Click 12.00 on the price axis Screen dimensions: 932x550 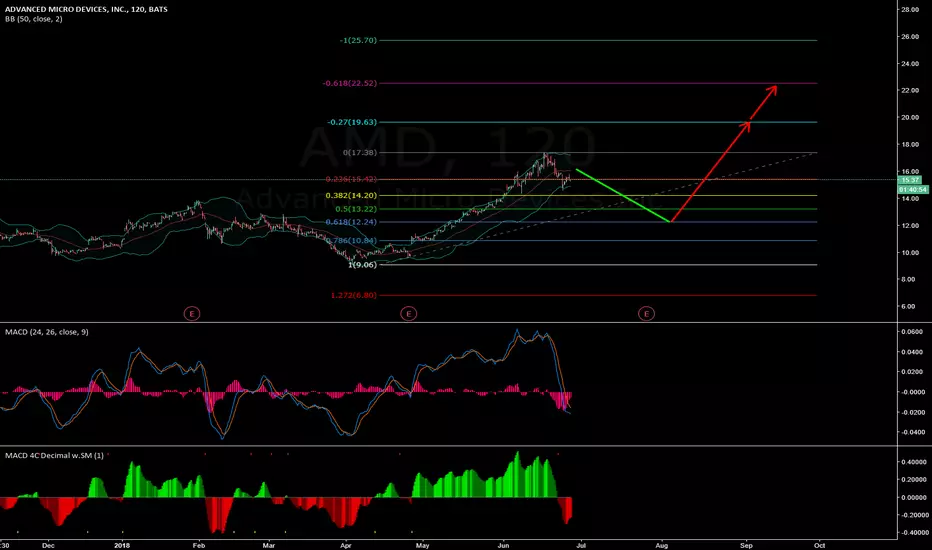point(910,226)
